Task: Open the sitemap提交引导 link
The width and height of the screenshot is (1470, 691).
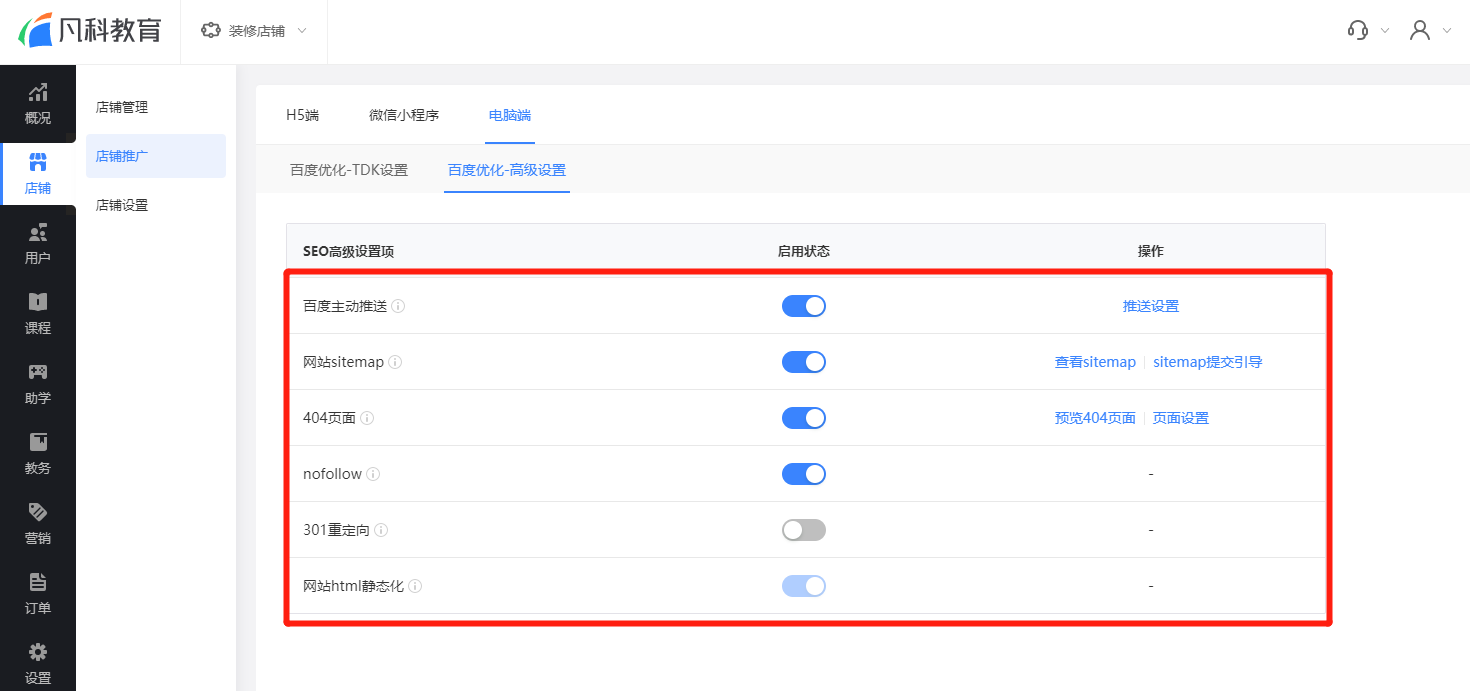Action: [x=1208, y=362]
